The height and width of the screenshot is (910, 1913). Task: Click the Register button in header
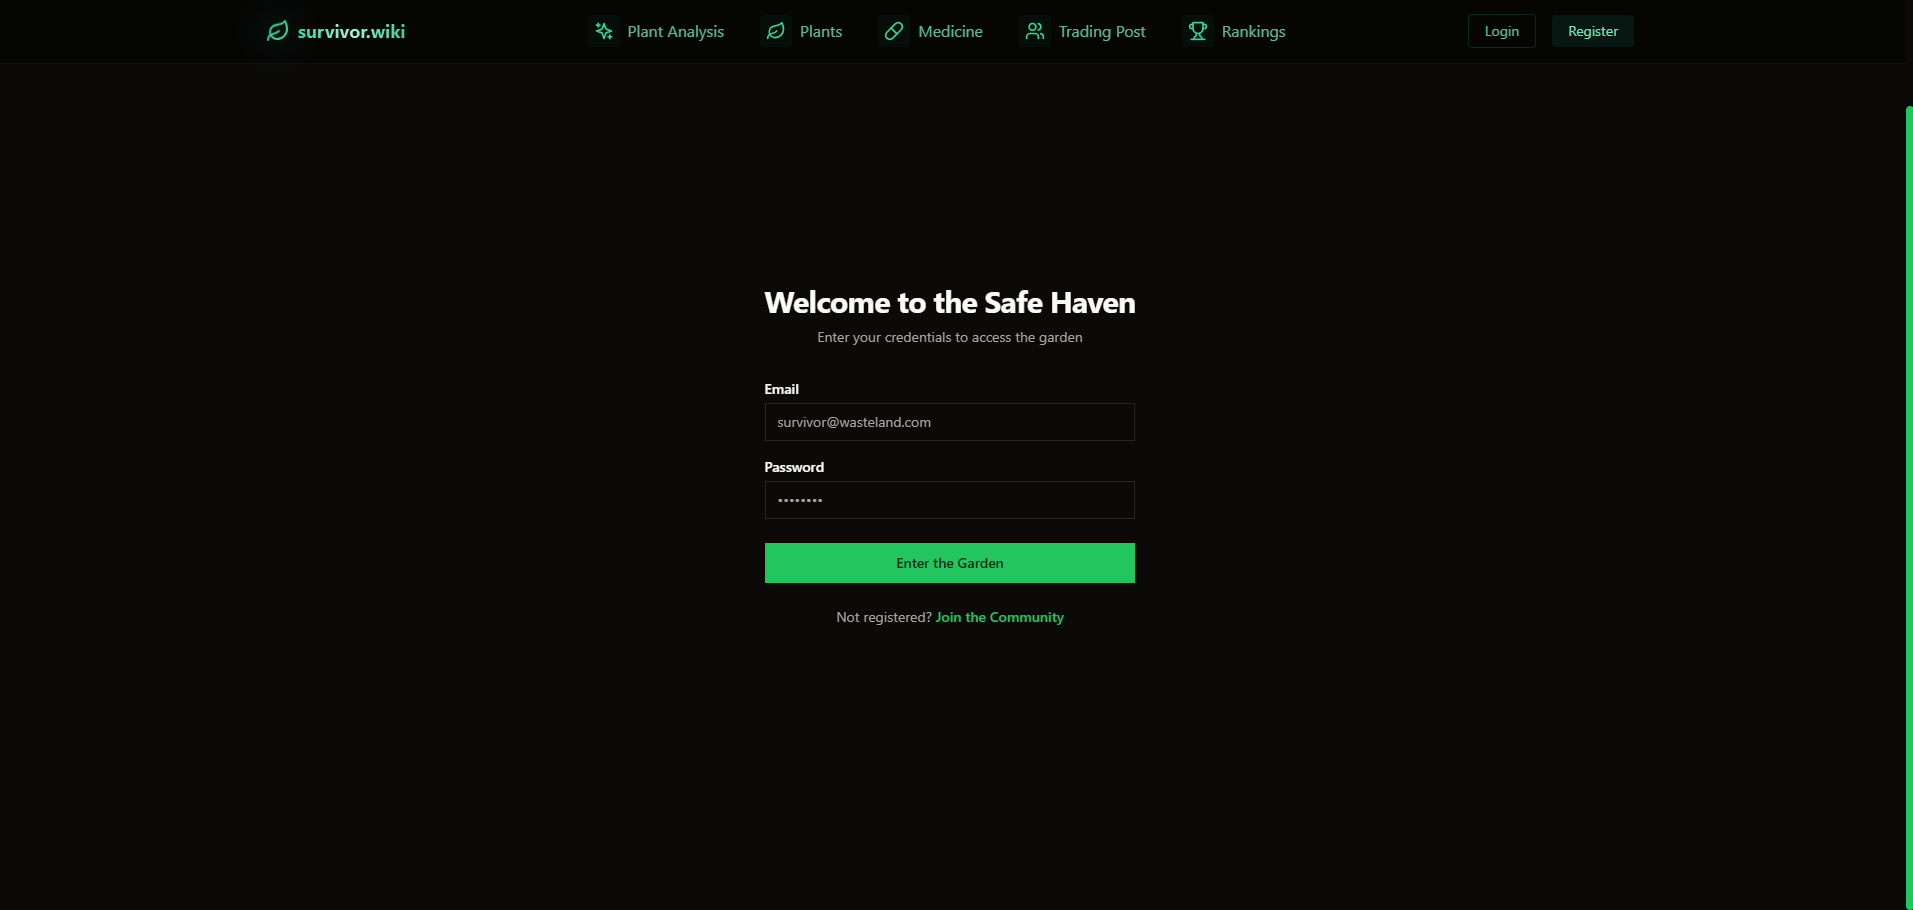click(1592, 31)
